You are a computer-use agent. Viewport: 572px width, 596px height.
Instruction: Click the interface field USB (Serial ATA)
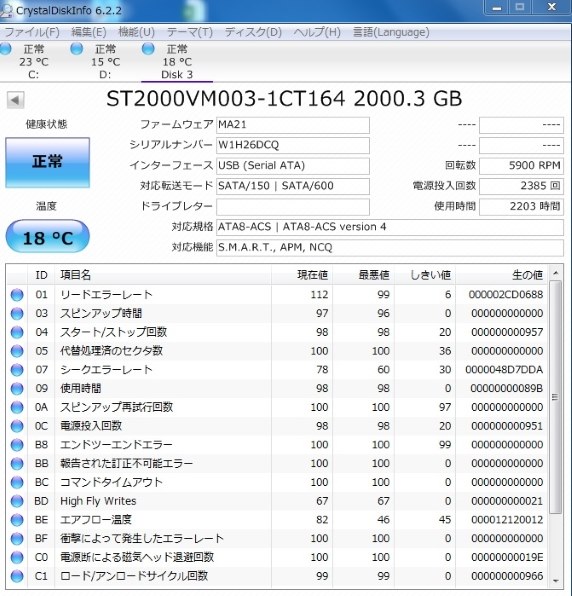[293, 166]
